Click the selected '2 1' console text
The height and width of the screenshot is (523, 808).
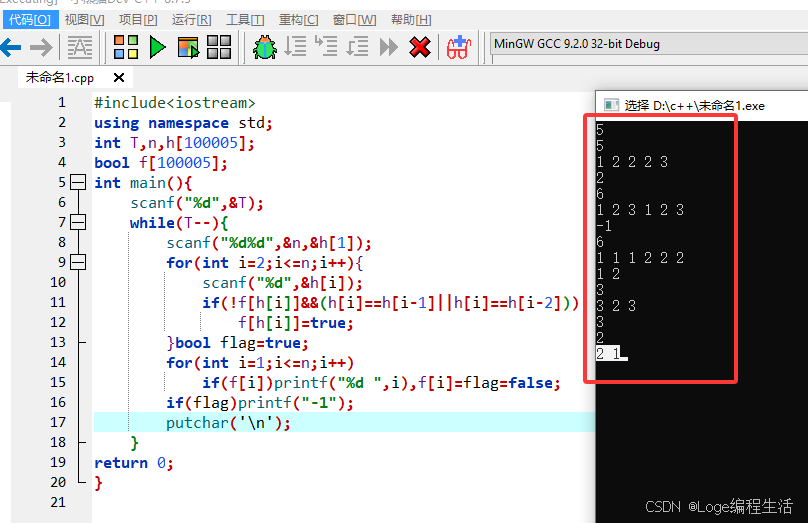coord(609,353)
